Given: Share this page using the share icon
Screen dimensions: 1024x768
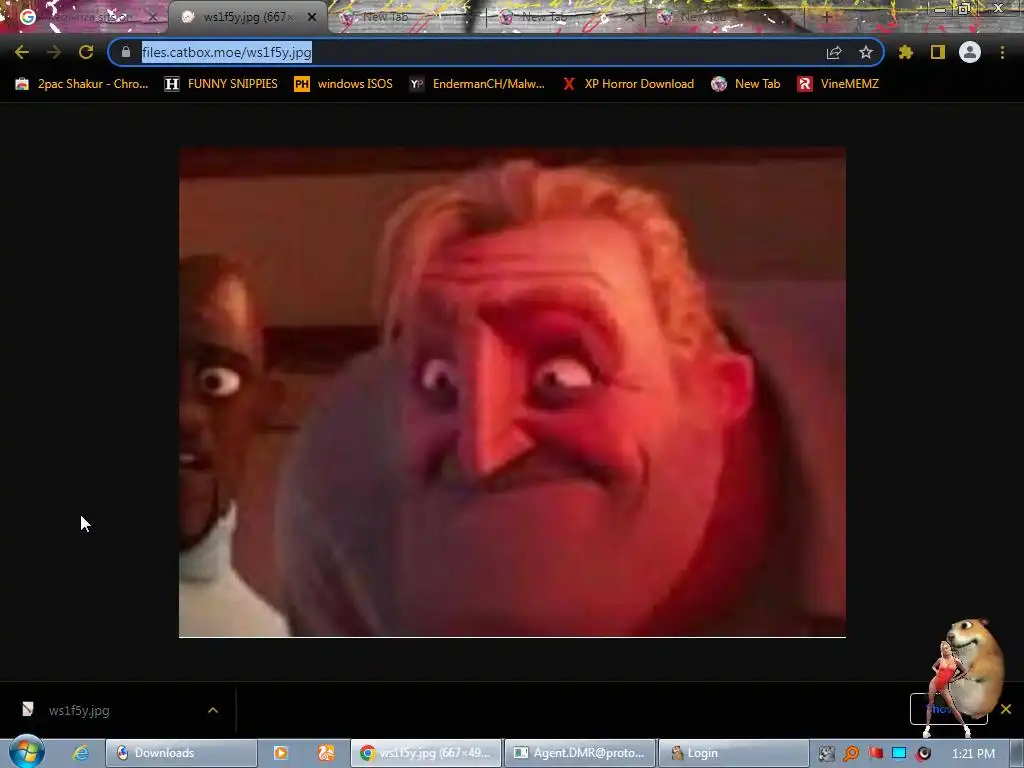Looking at the screenshot, I should [834, 52].
